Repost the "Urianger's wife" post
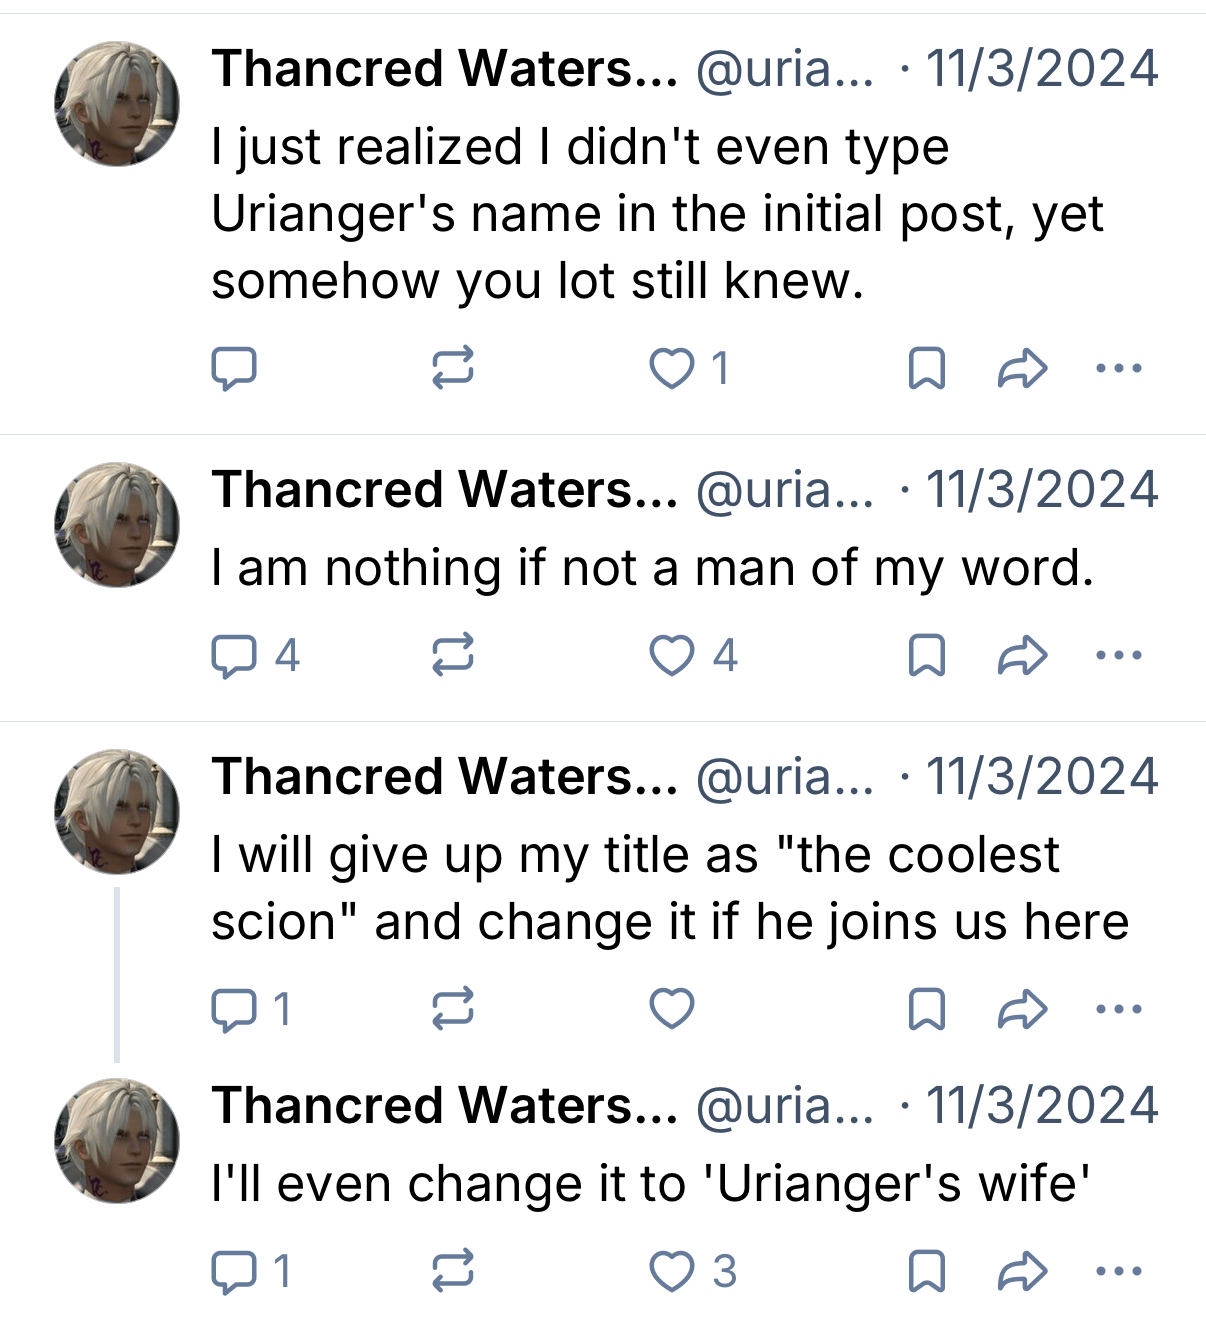1206x1331 pixels. pyautogui.click(x=452, y=1272)
